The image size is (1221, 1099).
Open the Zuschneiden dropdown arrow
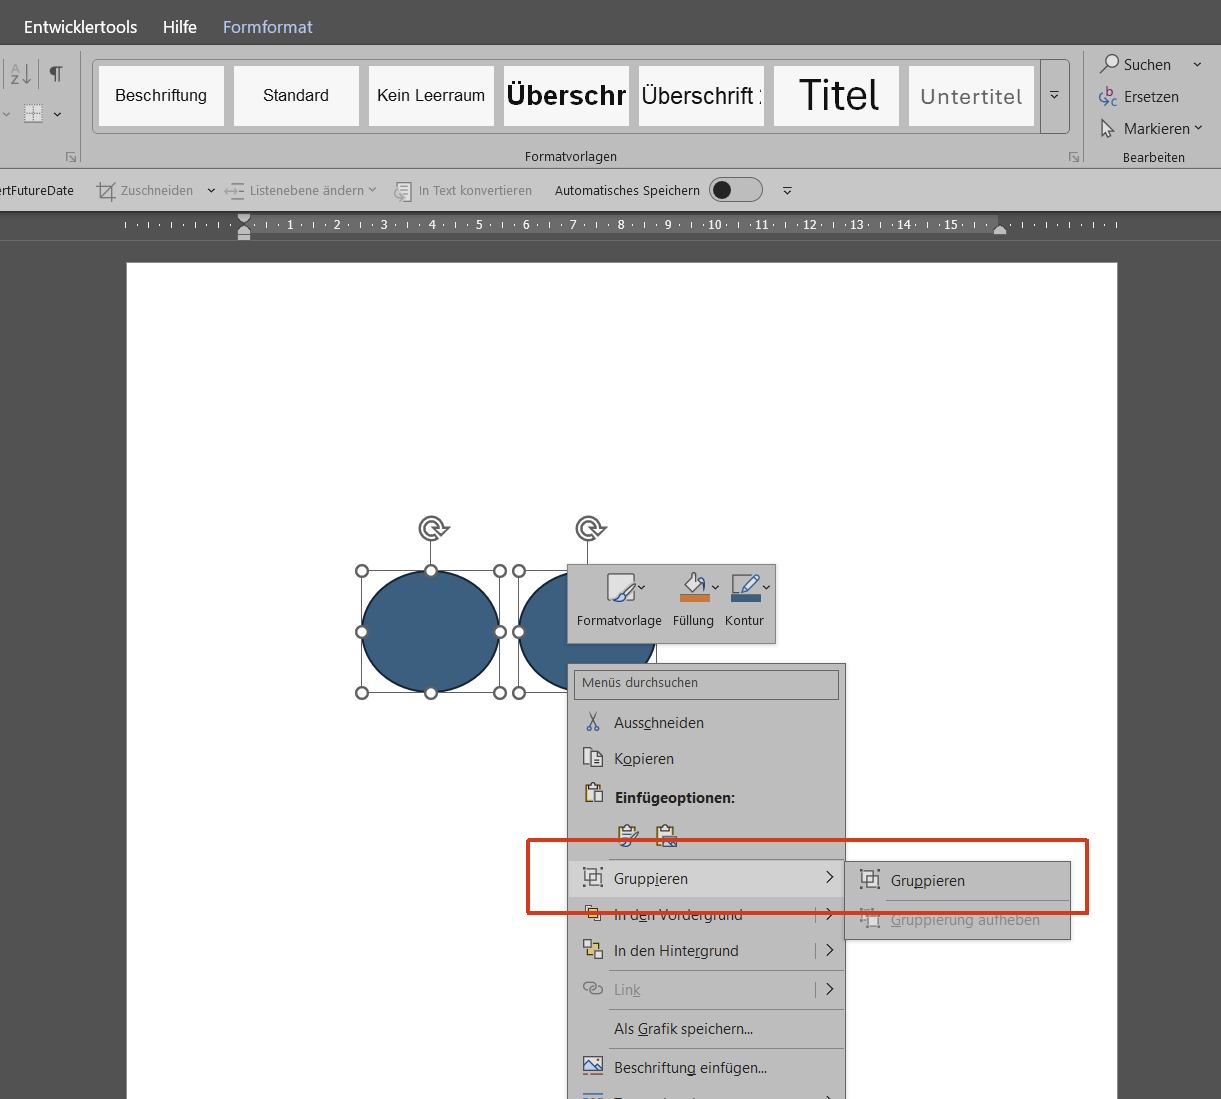pos(211,190)
